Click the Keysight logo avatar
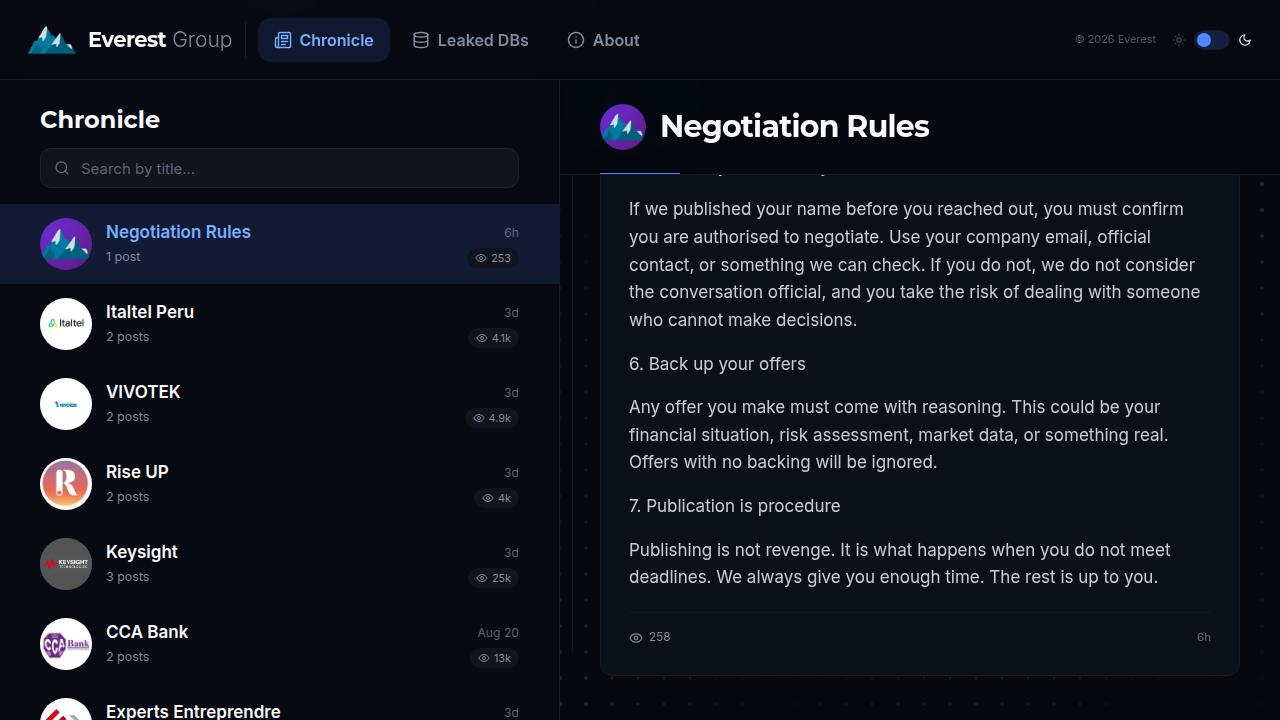The height and width of the screenshot is (720, 1280). point(66,564)
